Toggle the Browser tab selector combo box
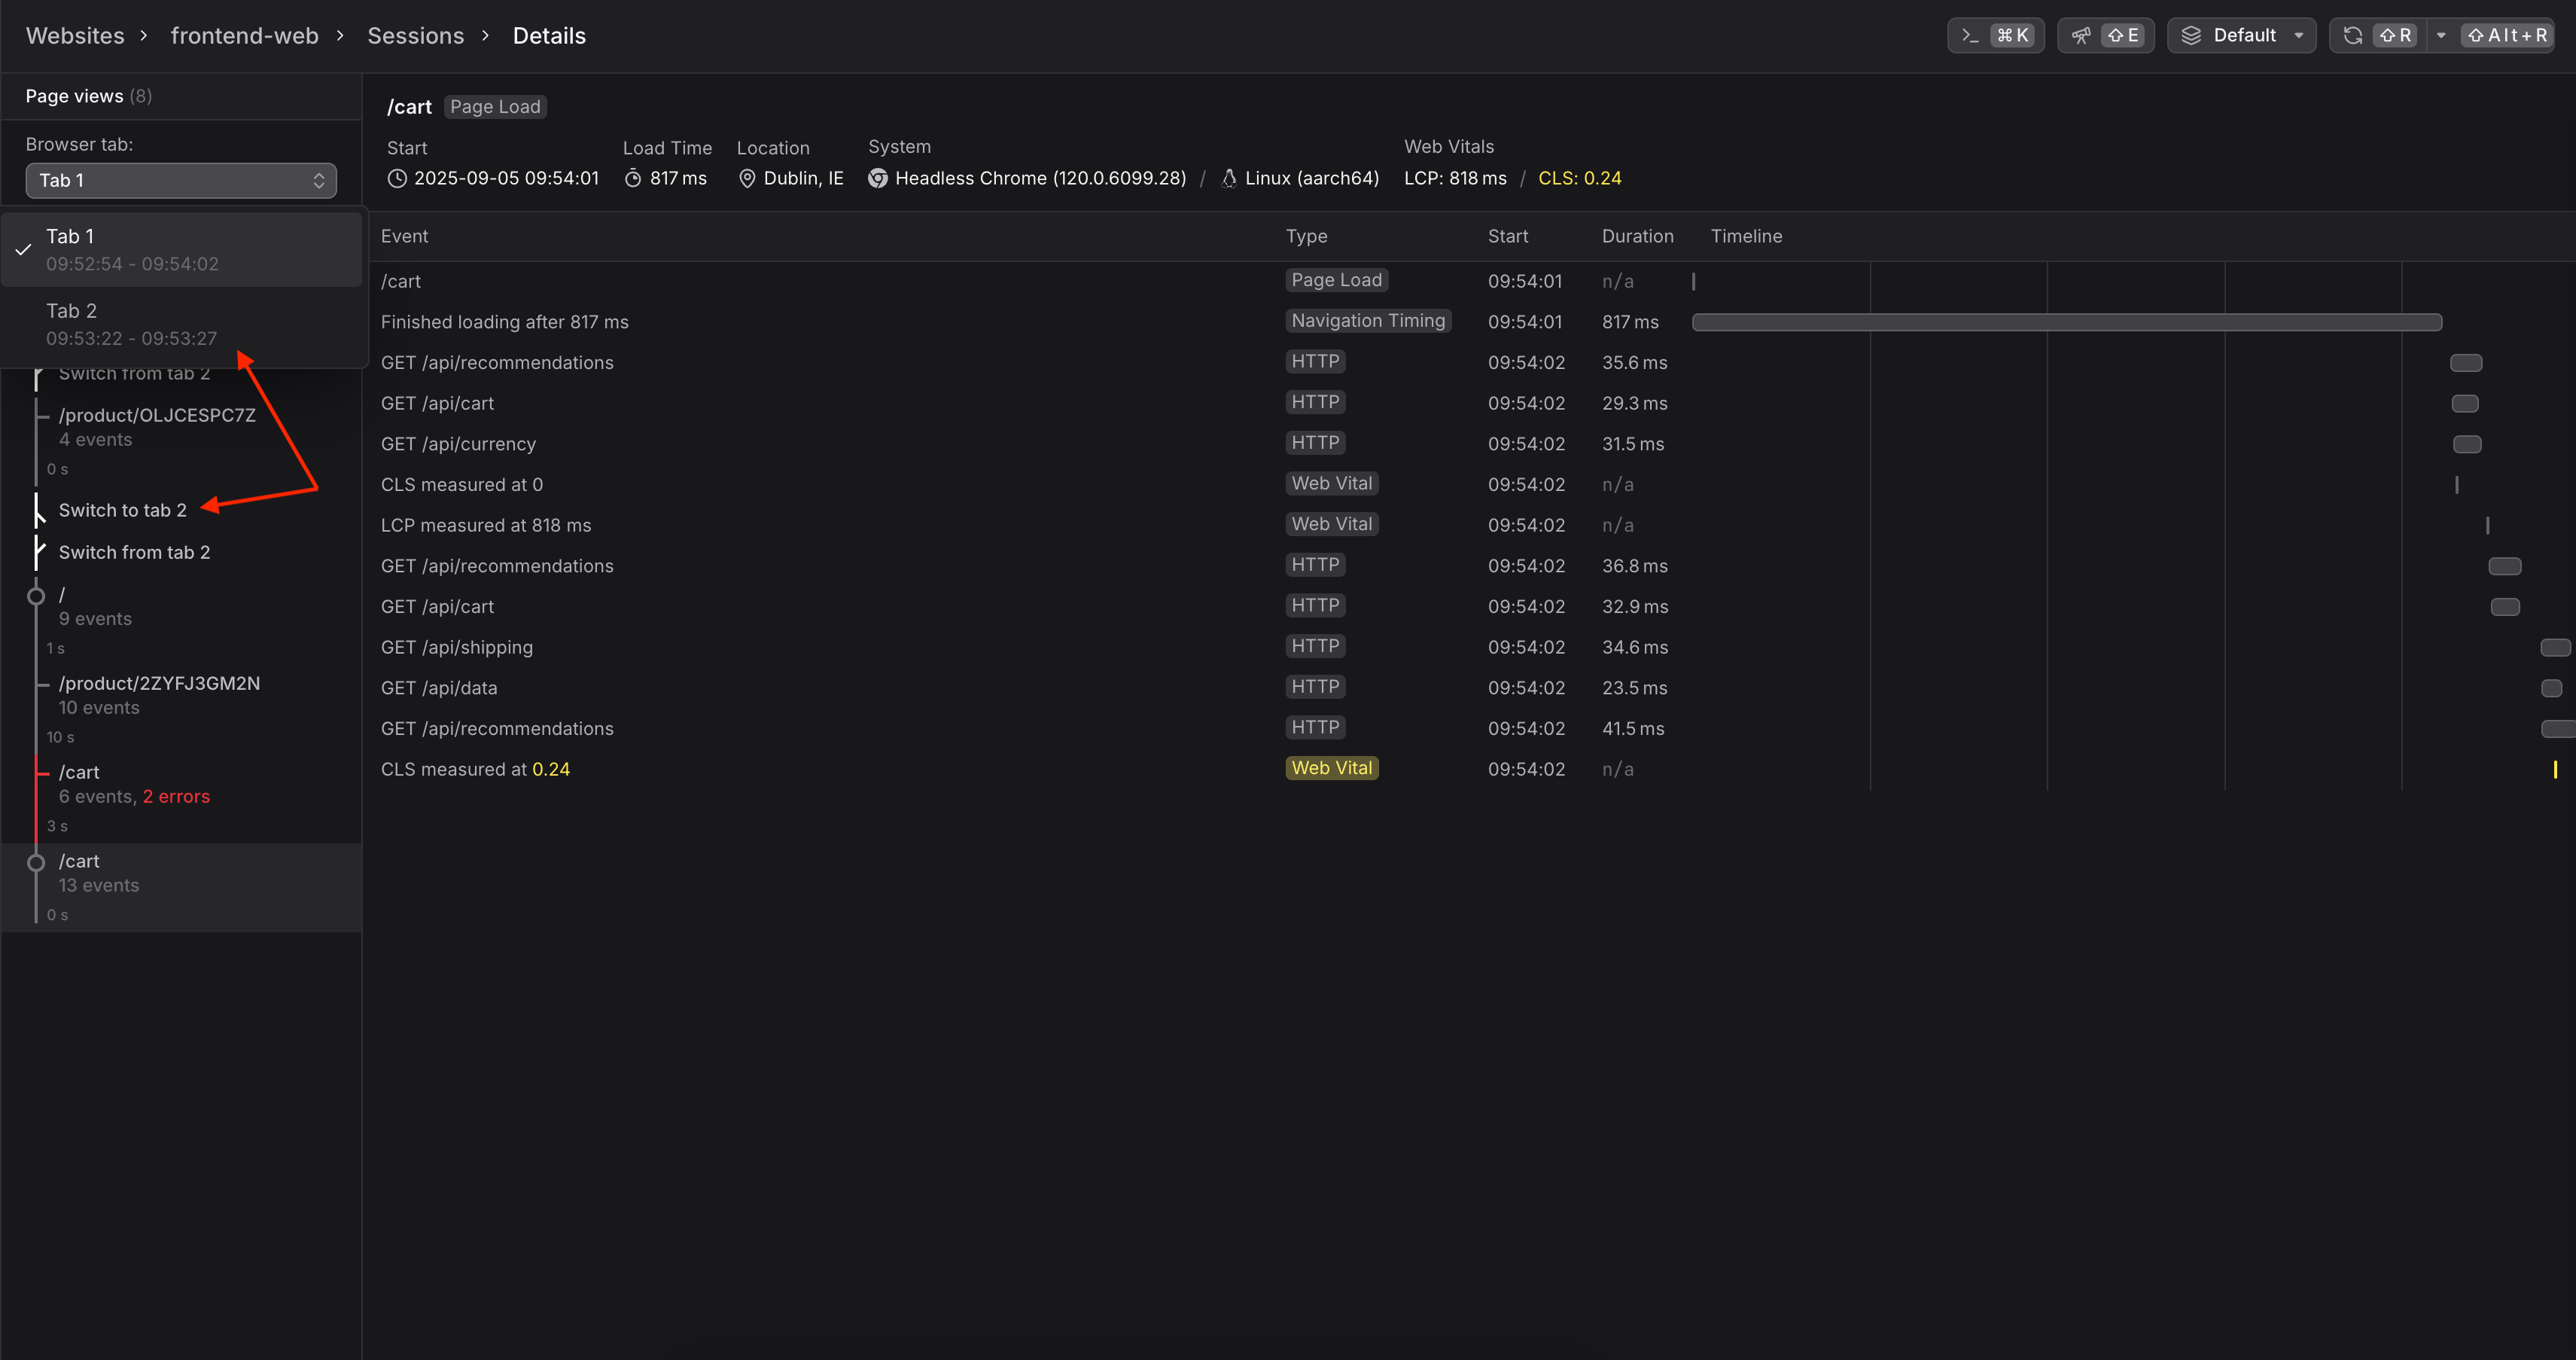This screenshot has height=1360, width=2576. point(181,181)
